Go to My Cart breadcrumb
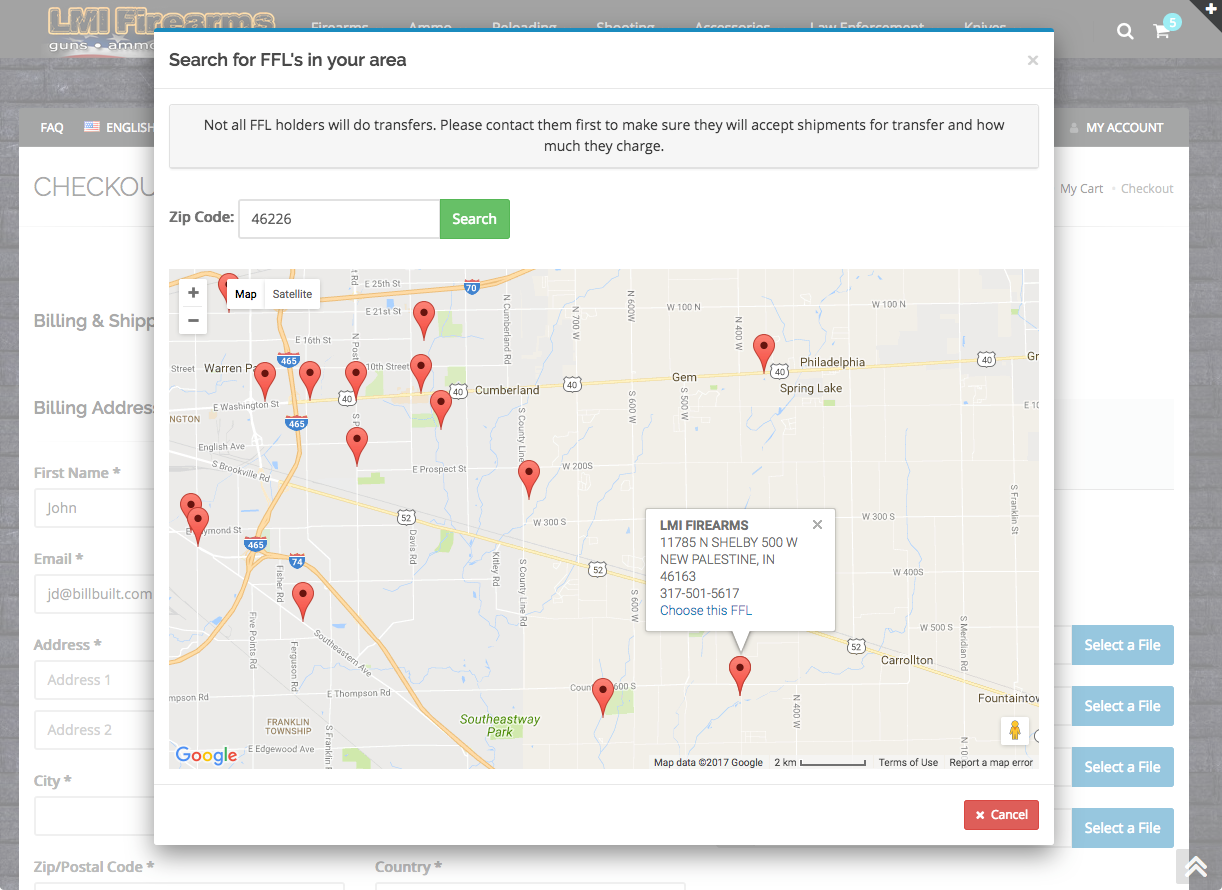 (x=1081, y=188)
